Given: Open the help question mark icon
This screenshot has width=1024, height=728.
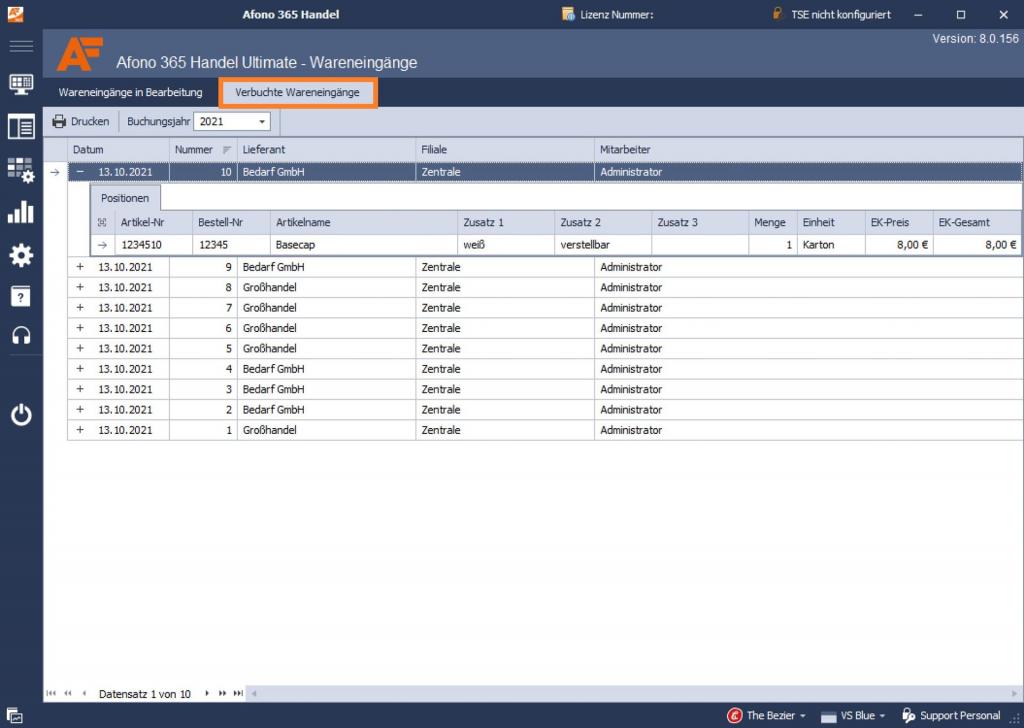Looking at the screenshot, I should (21, 296).
